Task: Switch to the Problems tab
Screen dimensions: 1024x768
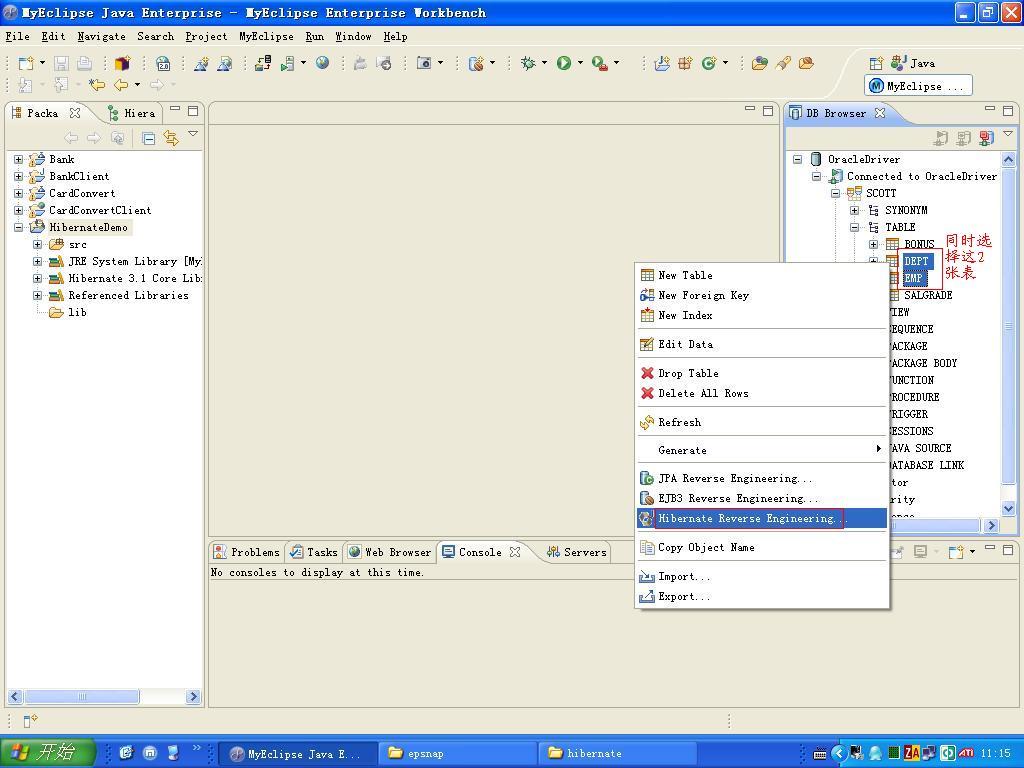Action: 247,552
